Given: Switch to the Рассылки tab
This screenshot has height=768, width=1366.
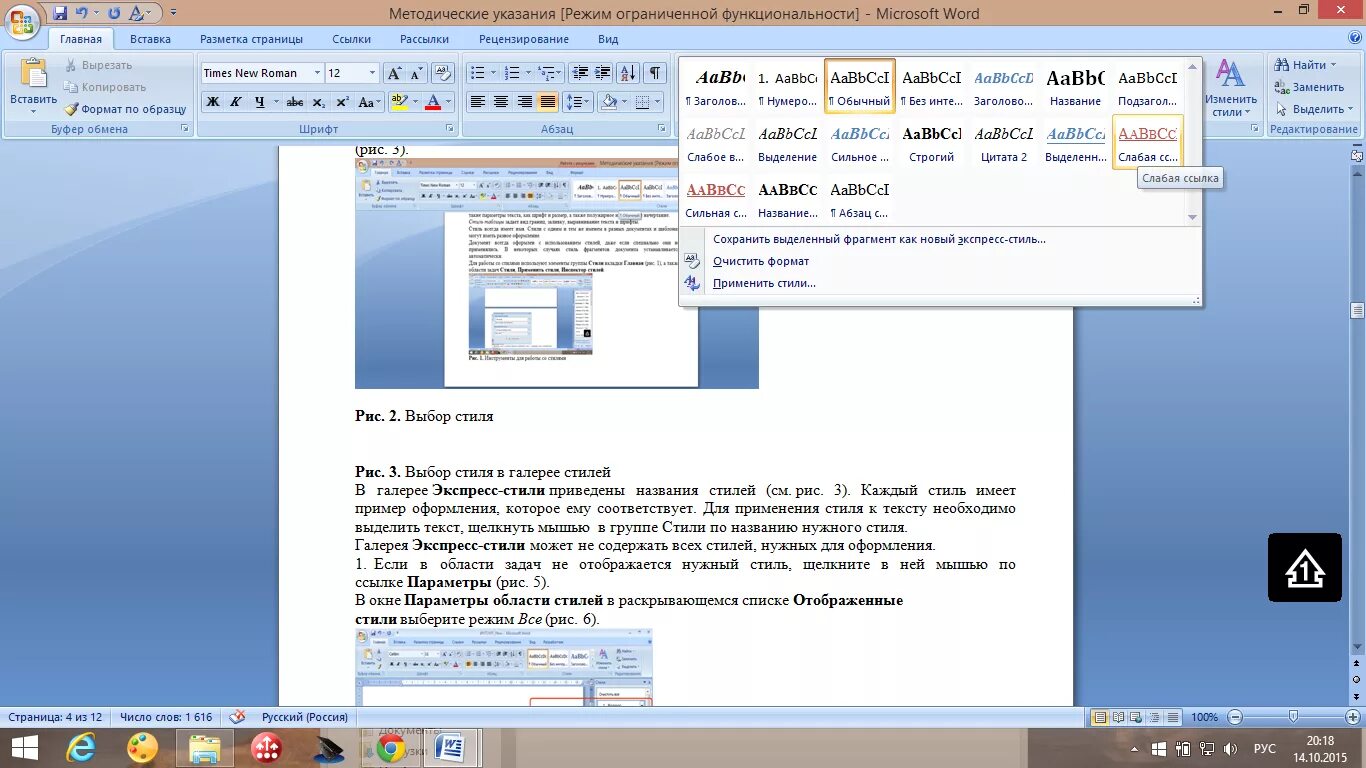Looking at the screenshot, I should tap(424, 39).
